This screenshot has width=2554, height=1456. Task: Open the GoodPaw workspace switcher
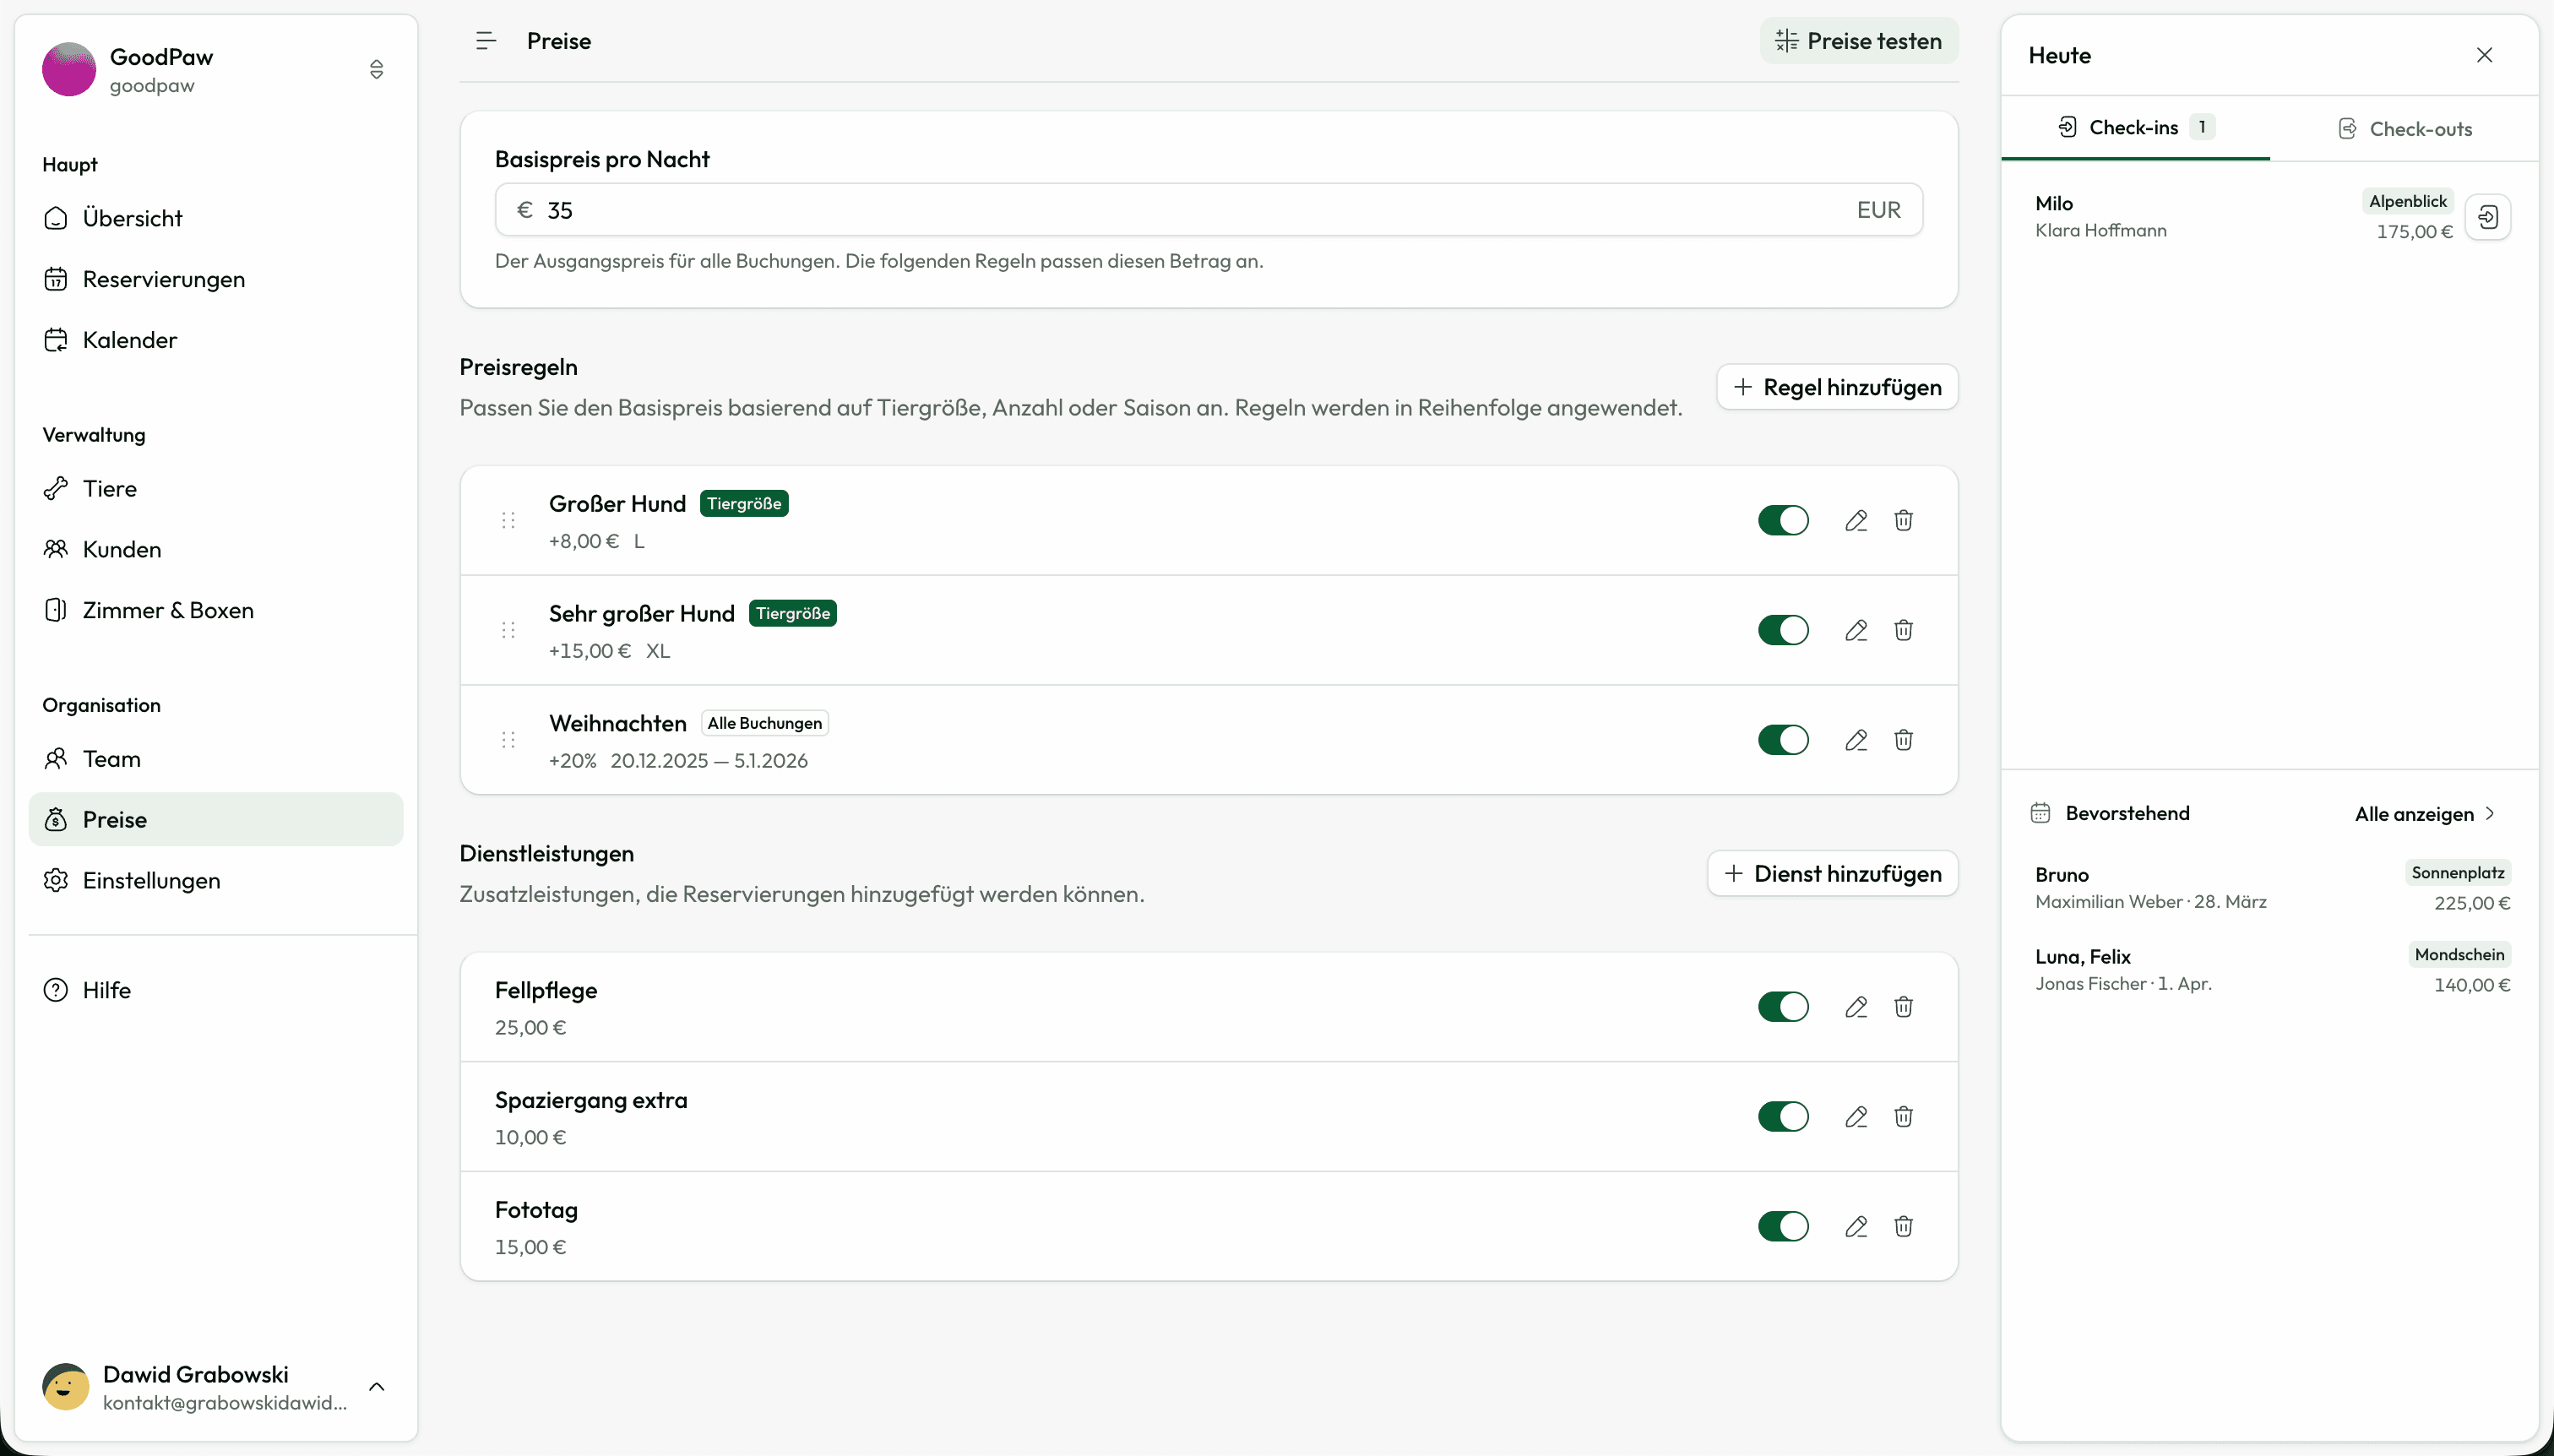click(376, 69)
